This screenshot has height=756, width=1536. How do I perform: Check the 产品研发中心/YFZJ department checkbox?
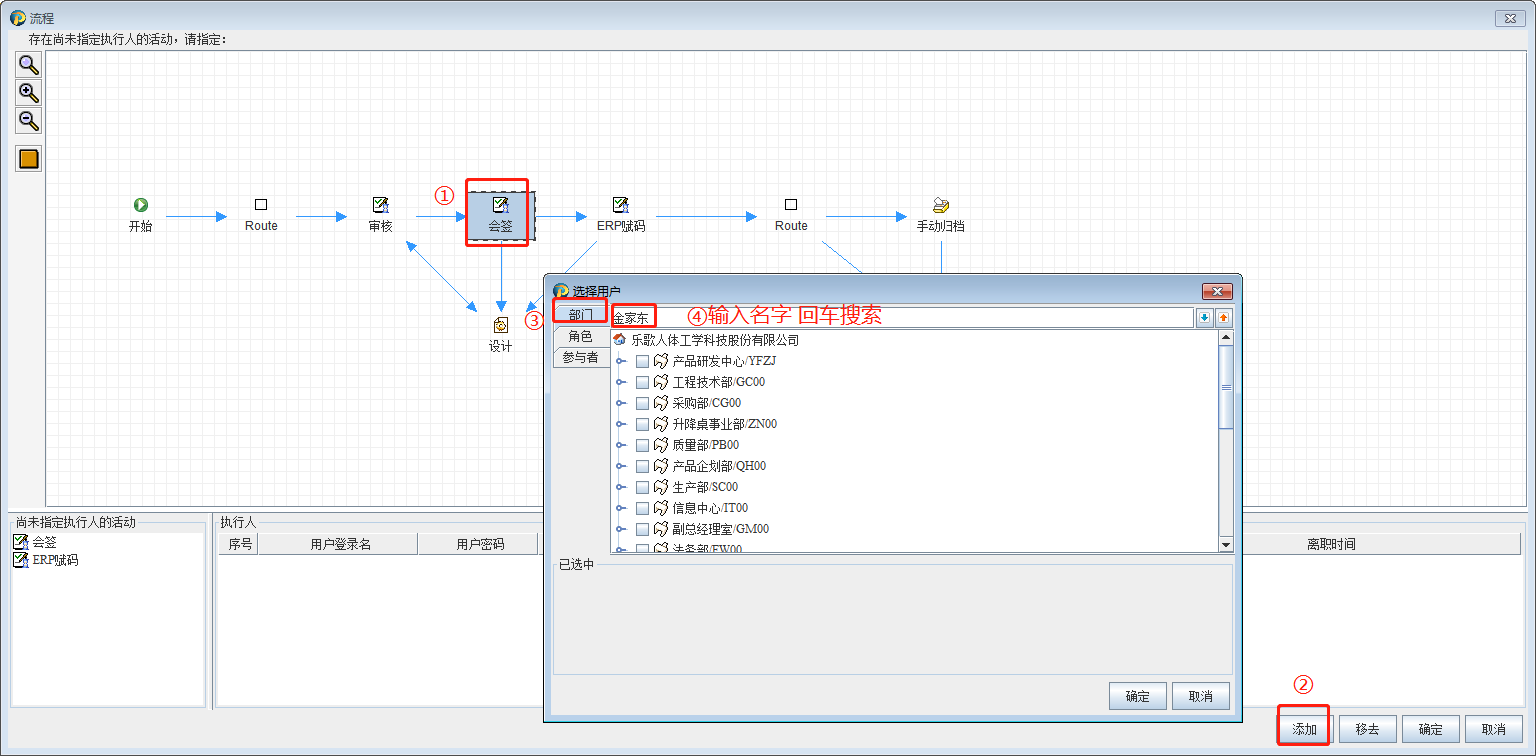click(x=641, y=361)
